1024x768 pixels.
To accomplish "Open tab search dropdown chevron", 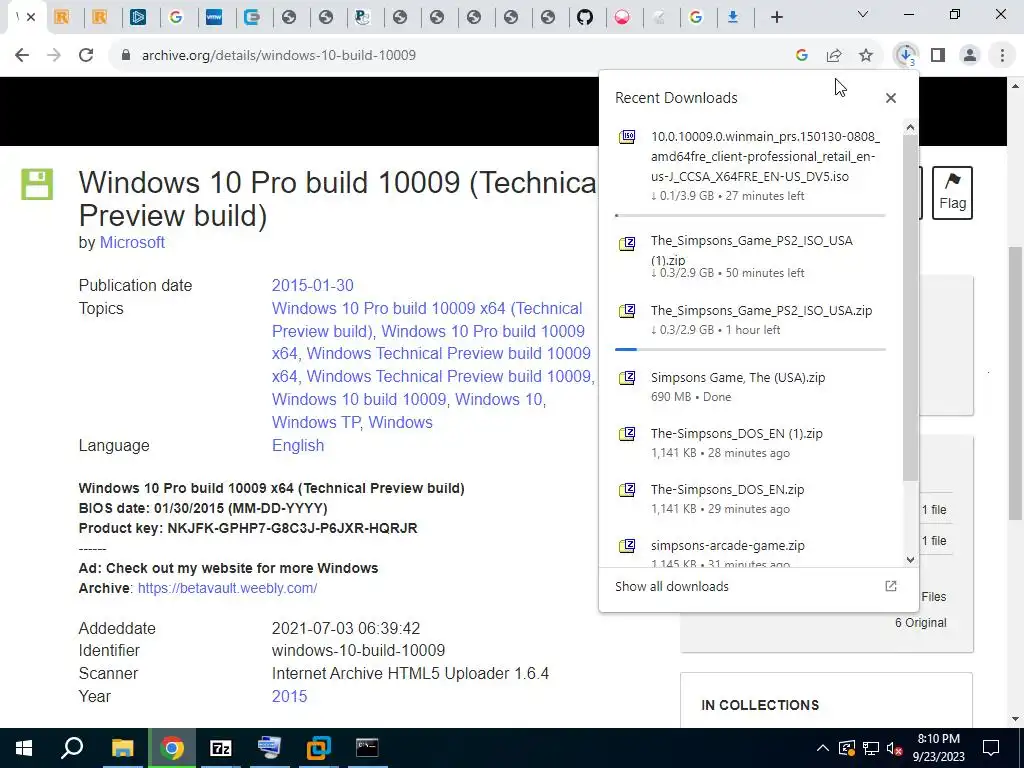I will coord(863,14).
